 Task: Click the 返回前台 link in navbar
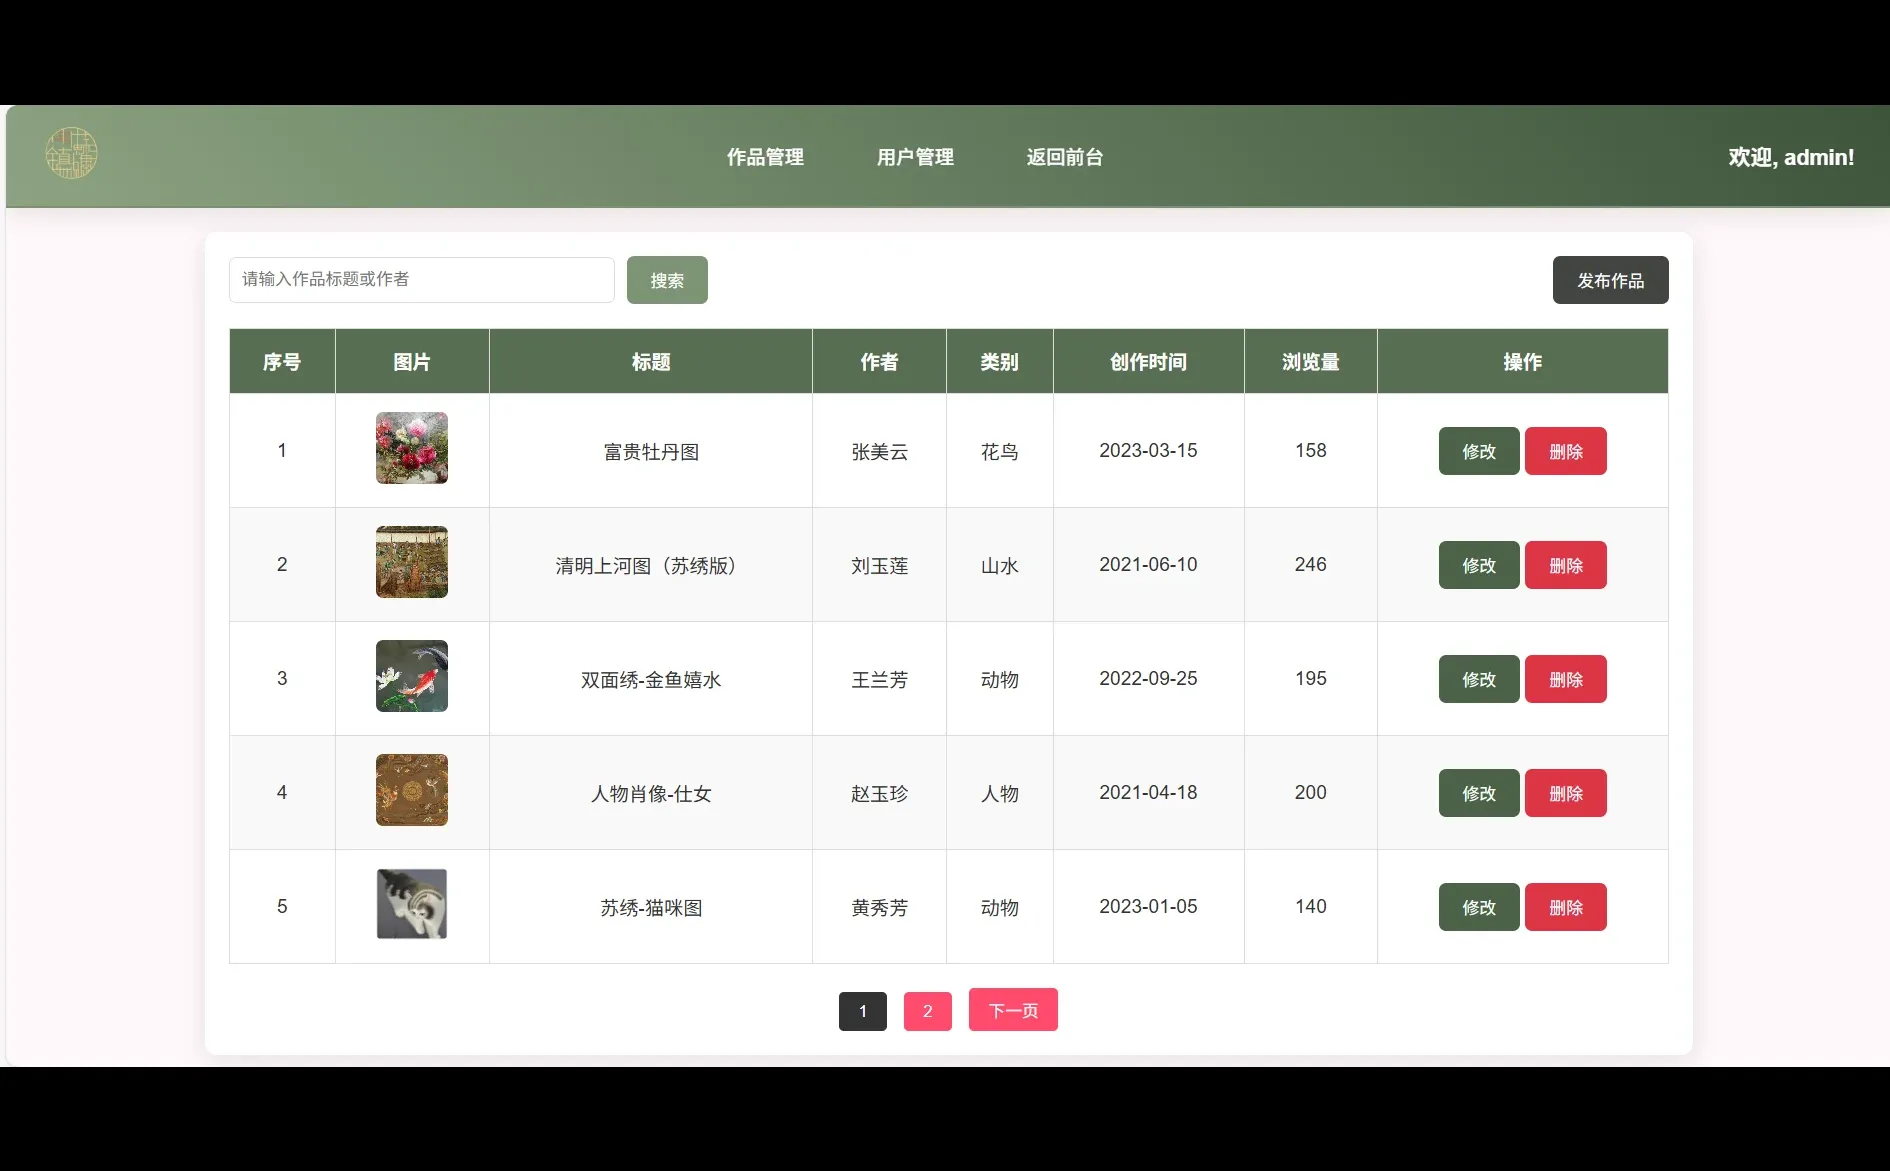tap(1064, 157)
